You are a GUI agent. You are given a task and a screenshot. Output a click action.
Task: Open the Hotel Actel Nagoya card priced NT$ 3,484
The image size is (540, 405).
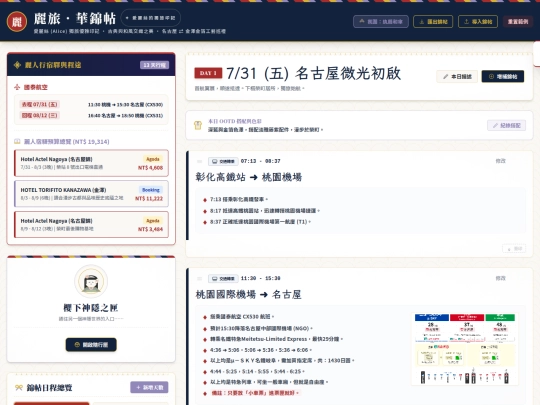[91, 225]
